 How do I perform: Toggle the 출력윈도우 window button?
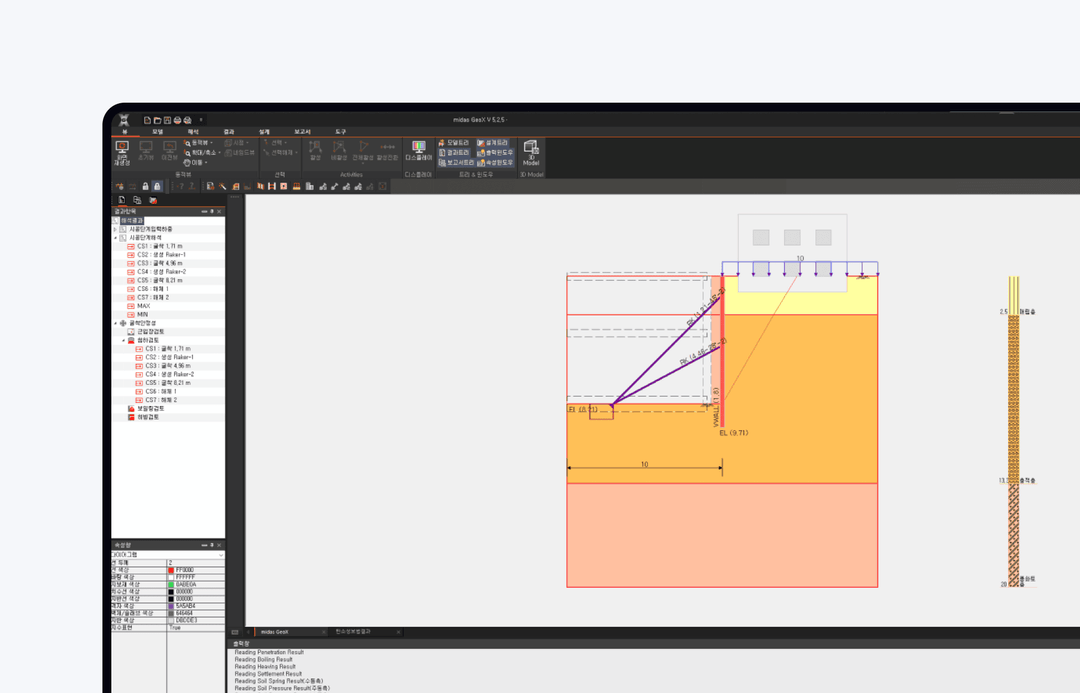[495, 152]
